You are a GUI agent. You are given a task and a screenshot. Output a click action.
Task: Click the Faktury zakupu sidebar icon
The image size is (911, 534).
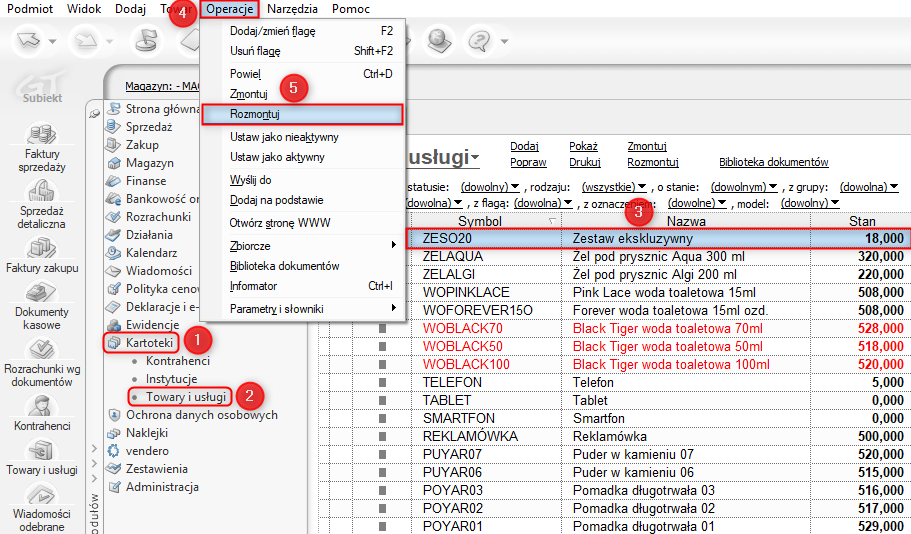[x=41, y=248]
